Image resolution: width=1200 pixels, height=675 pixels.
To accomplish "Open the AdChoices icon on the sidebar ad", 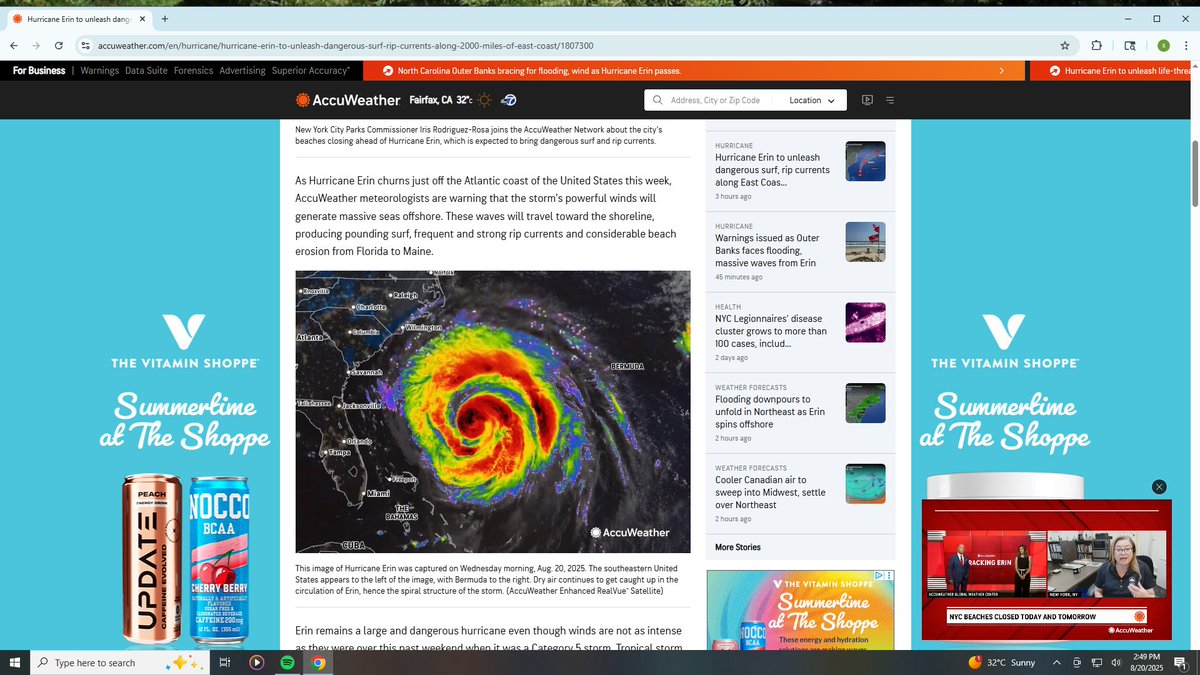I will coord(879,576).
